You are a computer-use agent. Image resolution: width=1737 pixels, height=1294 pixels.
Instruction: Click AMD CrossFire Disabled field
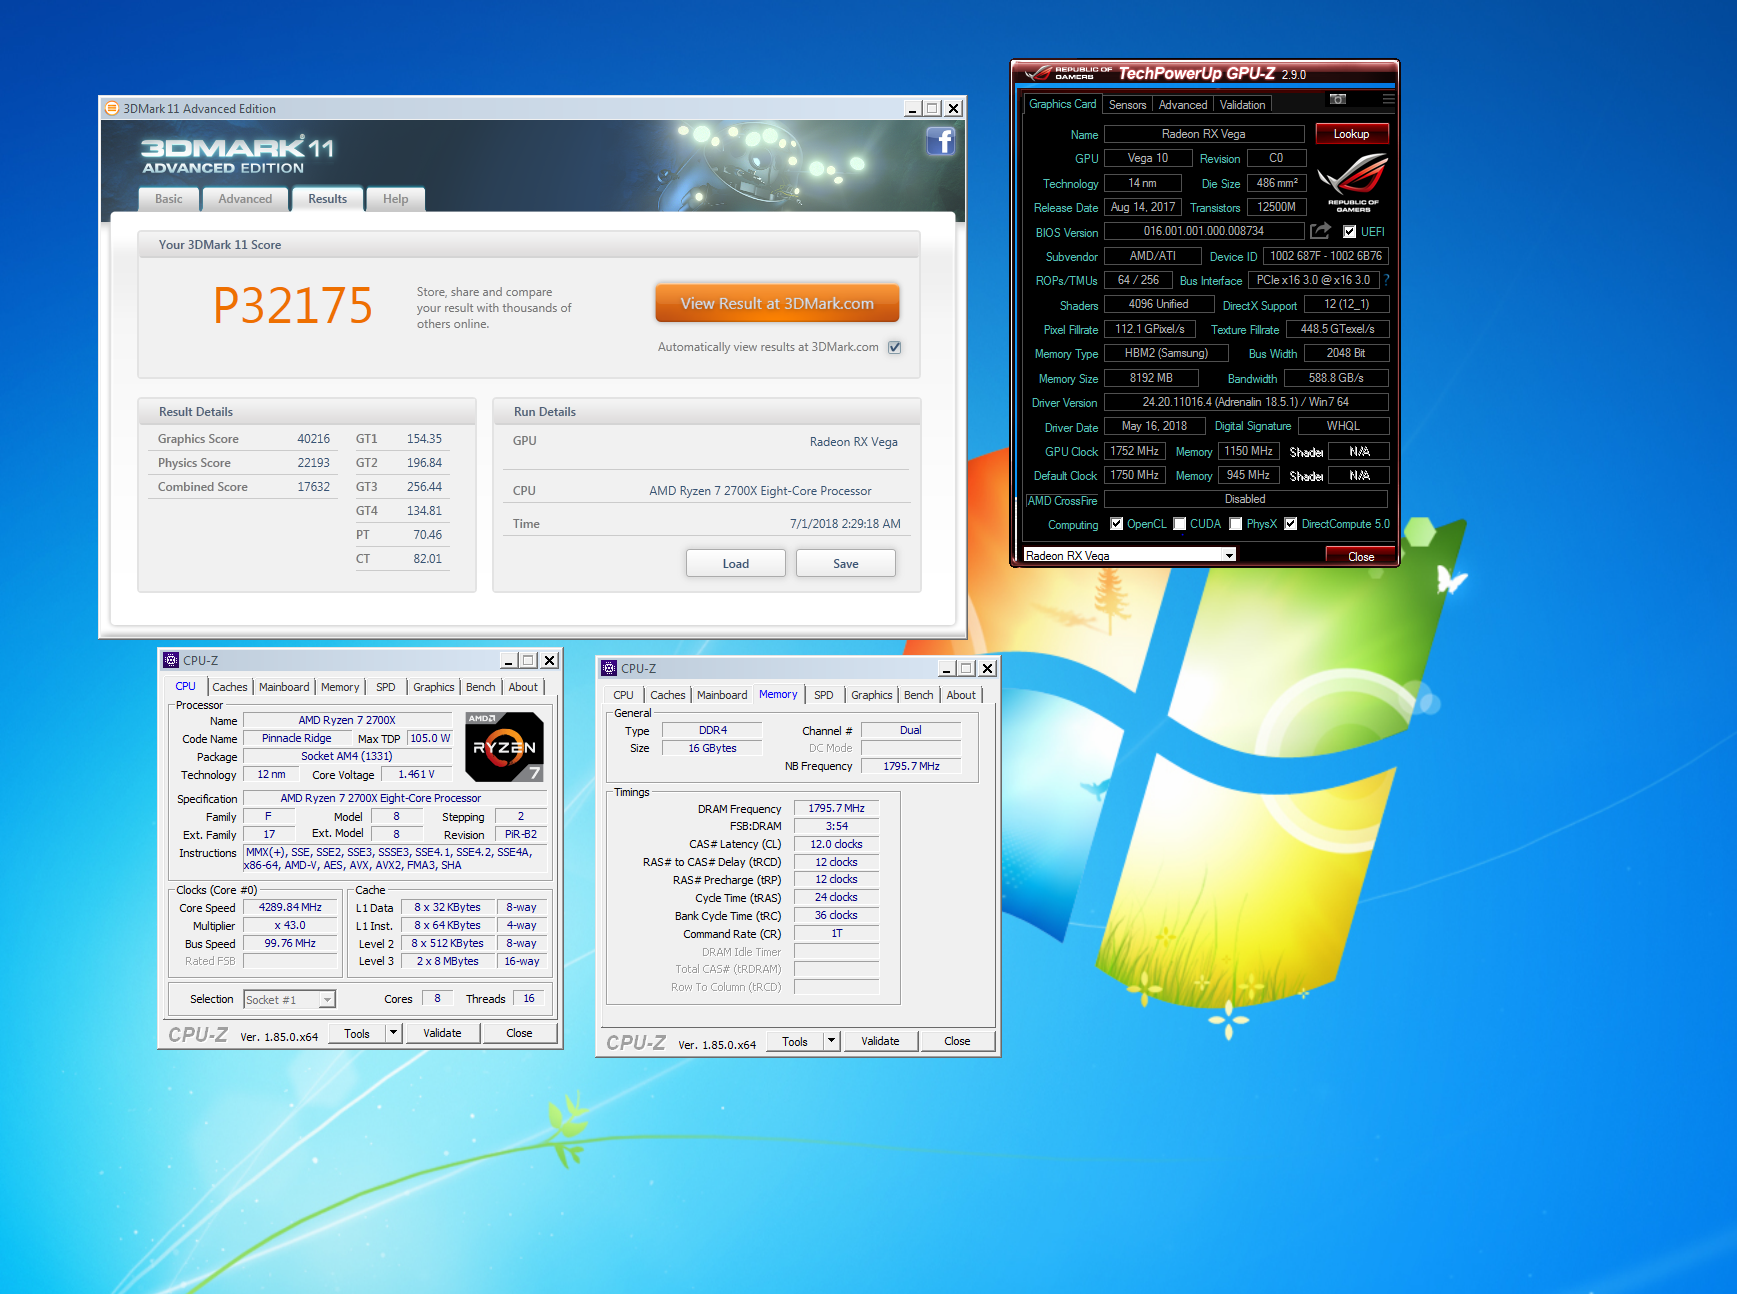coord(1245,499)
